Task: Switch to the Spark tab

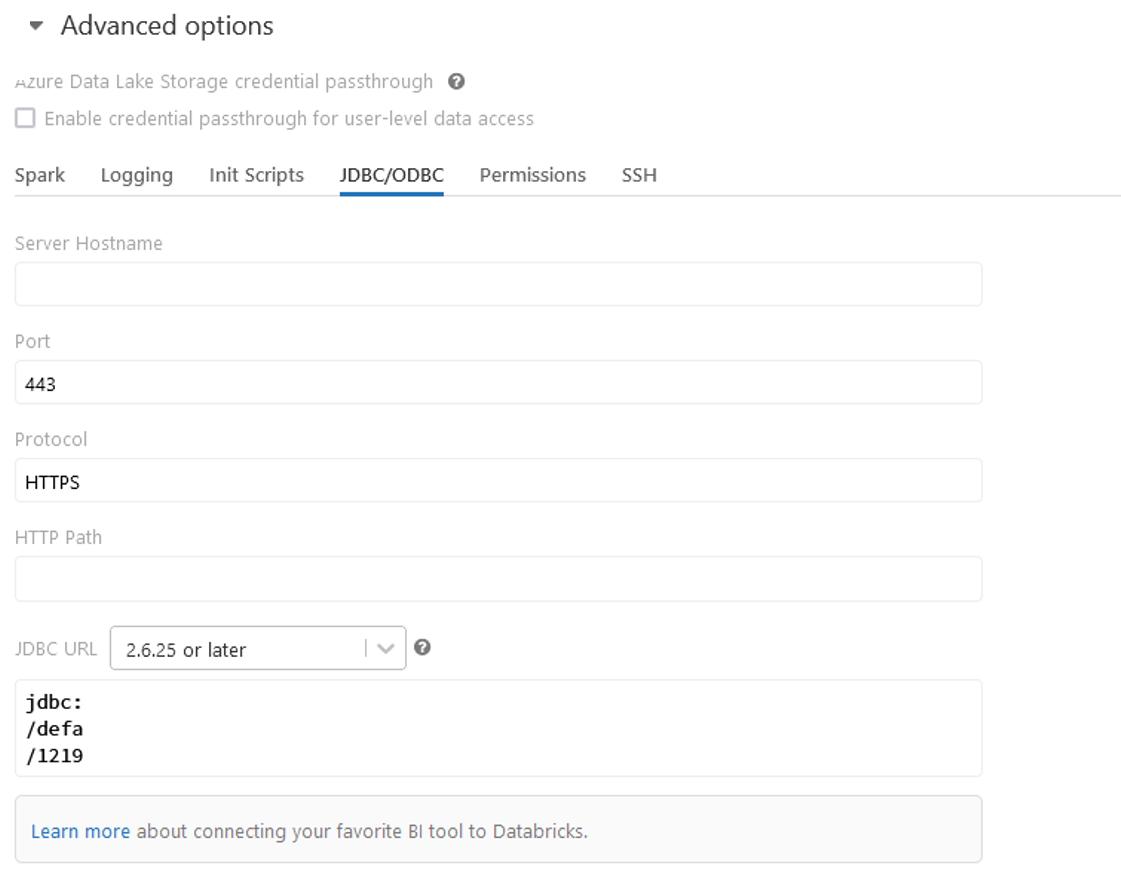Action: (x=40, y=175)
